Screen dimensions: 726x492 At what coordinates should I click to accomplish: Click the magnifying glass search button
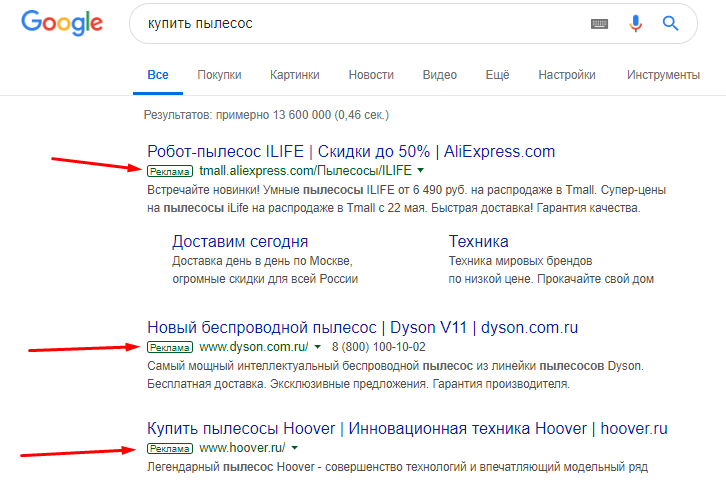671,24
